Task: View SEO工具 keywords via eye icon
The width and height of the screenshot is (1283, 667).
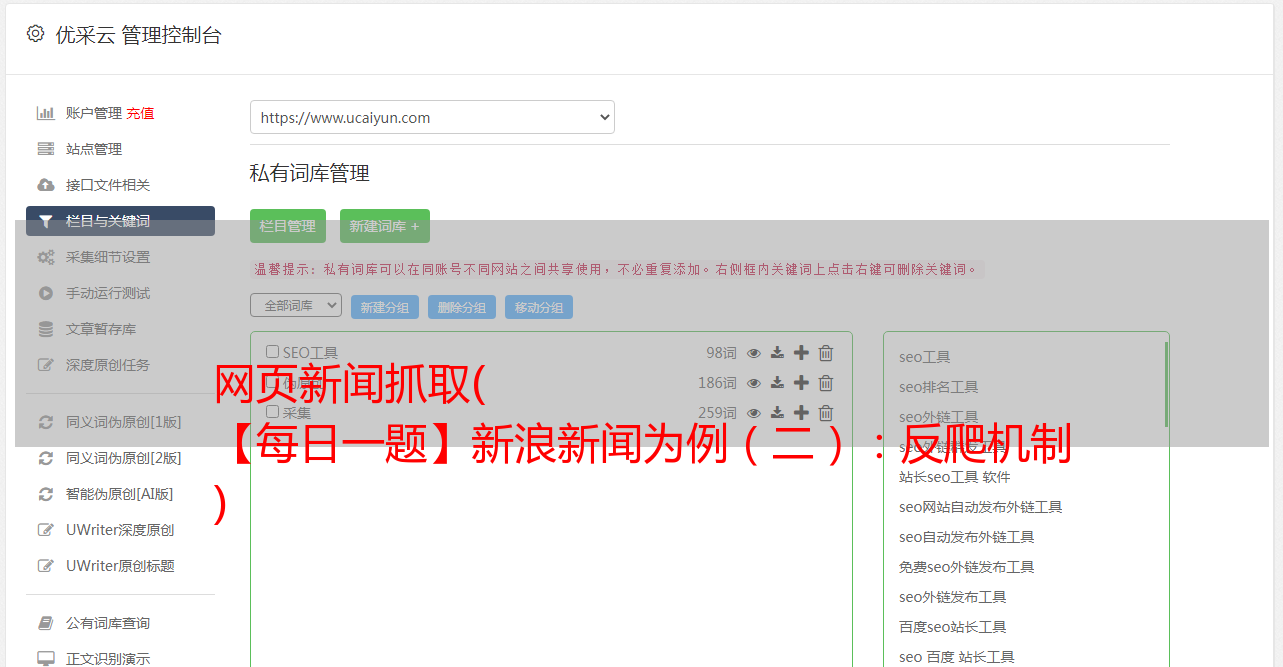Action: [754, 353]
